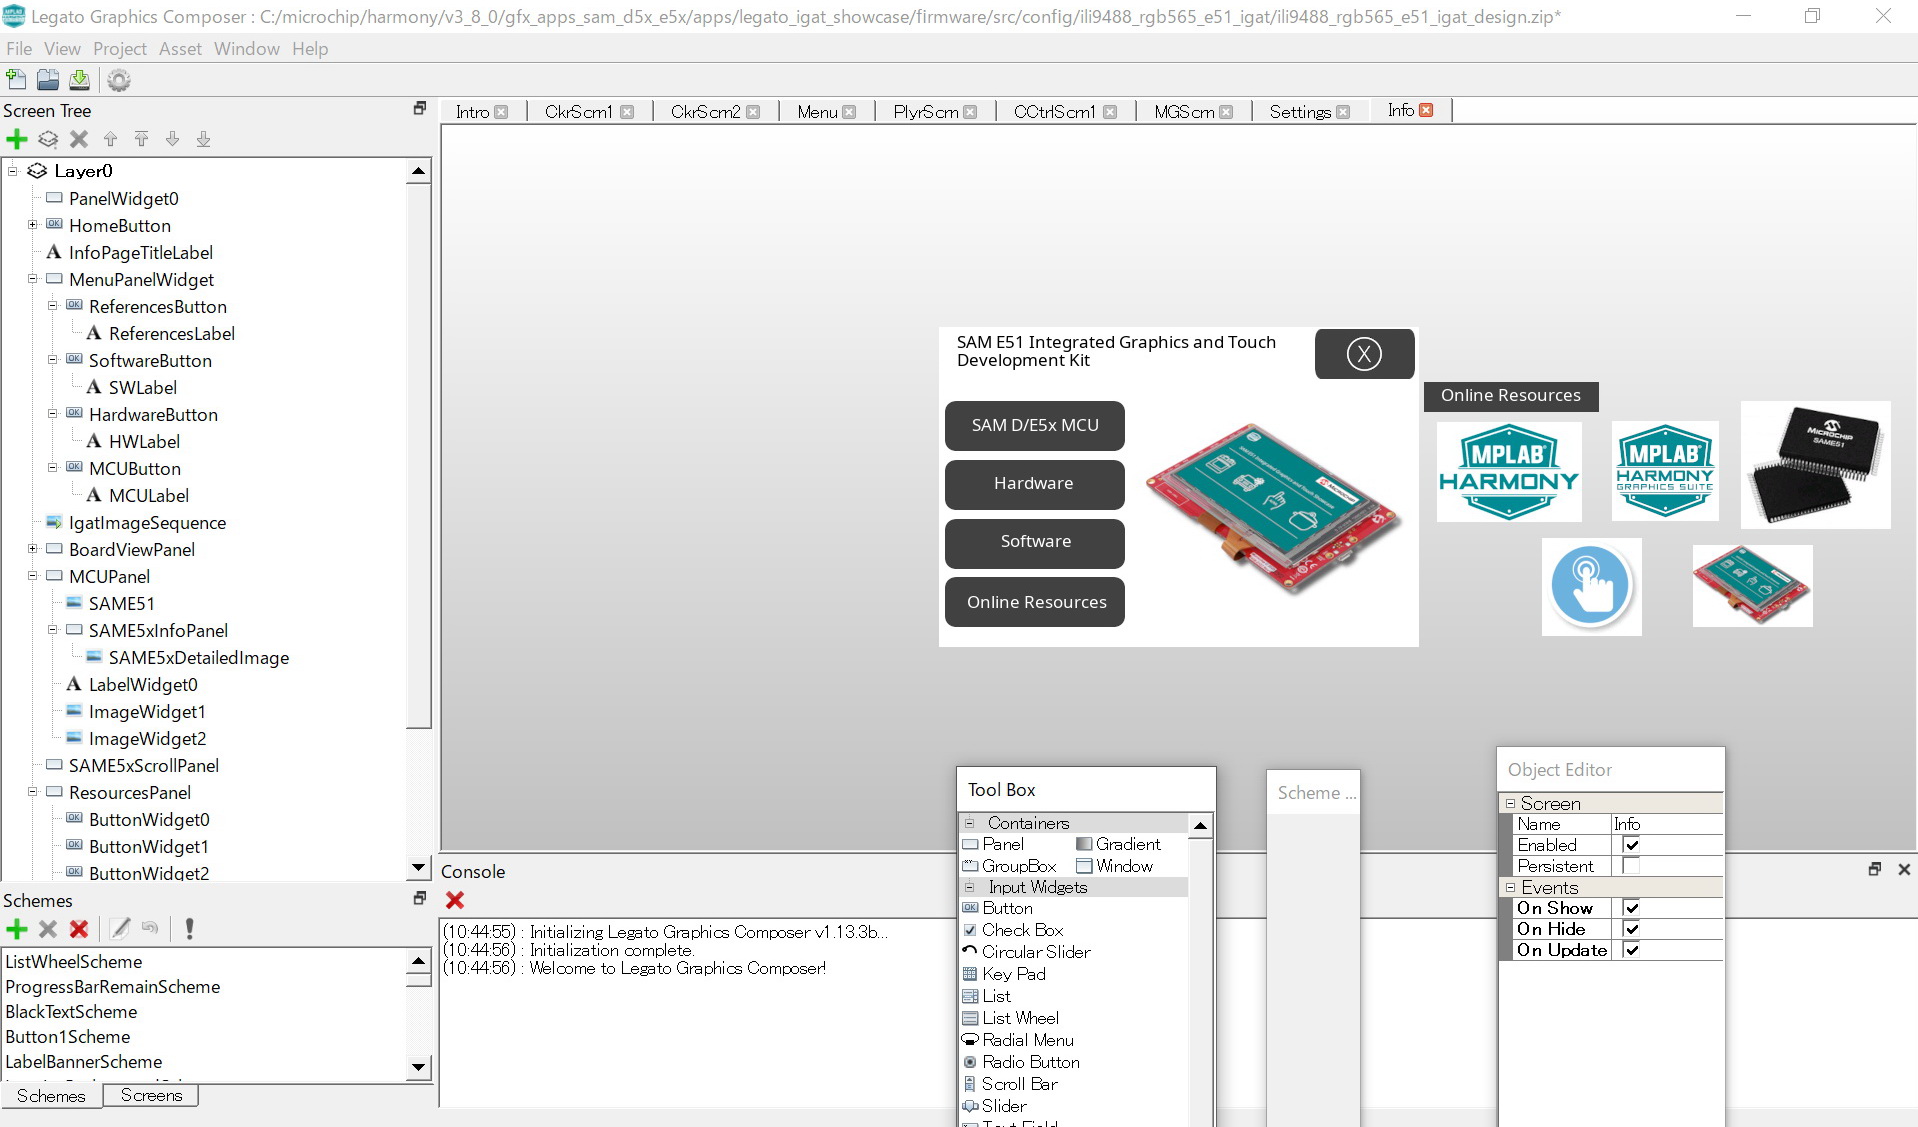
Task: Click the MPLAB Harmony logo image
Action: [x=1509, y=472]
